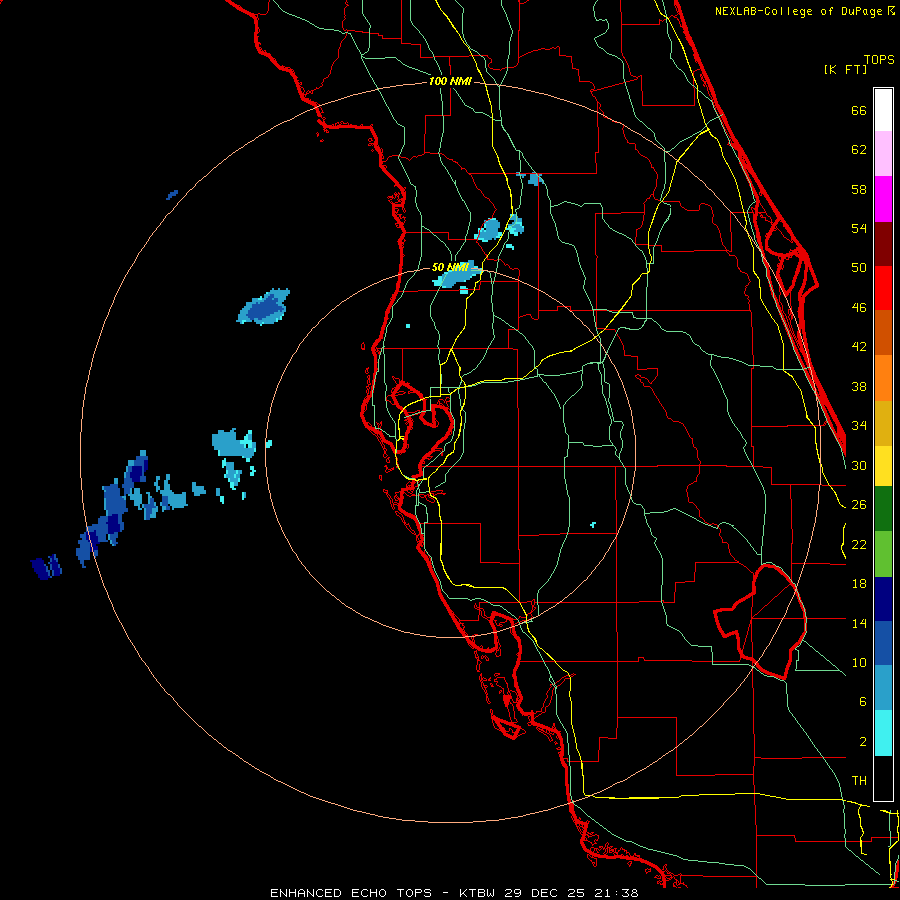Click the 6 value on the legend
Image resolution: width=900 pixels, height=900 pixels.
862,702
